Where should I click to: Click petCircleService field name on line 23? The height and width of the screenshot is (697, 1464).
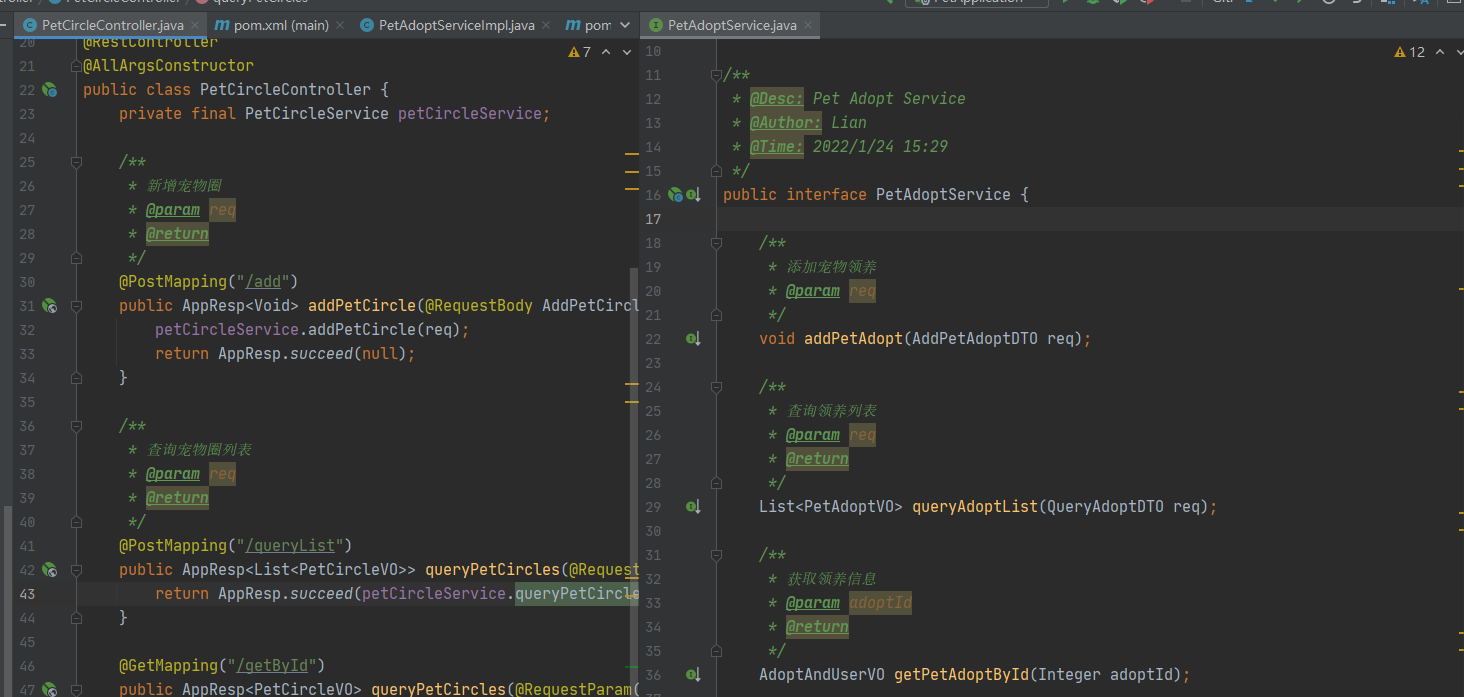click(470, 114)
